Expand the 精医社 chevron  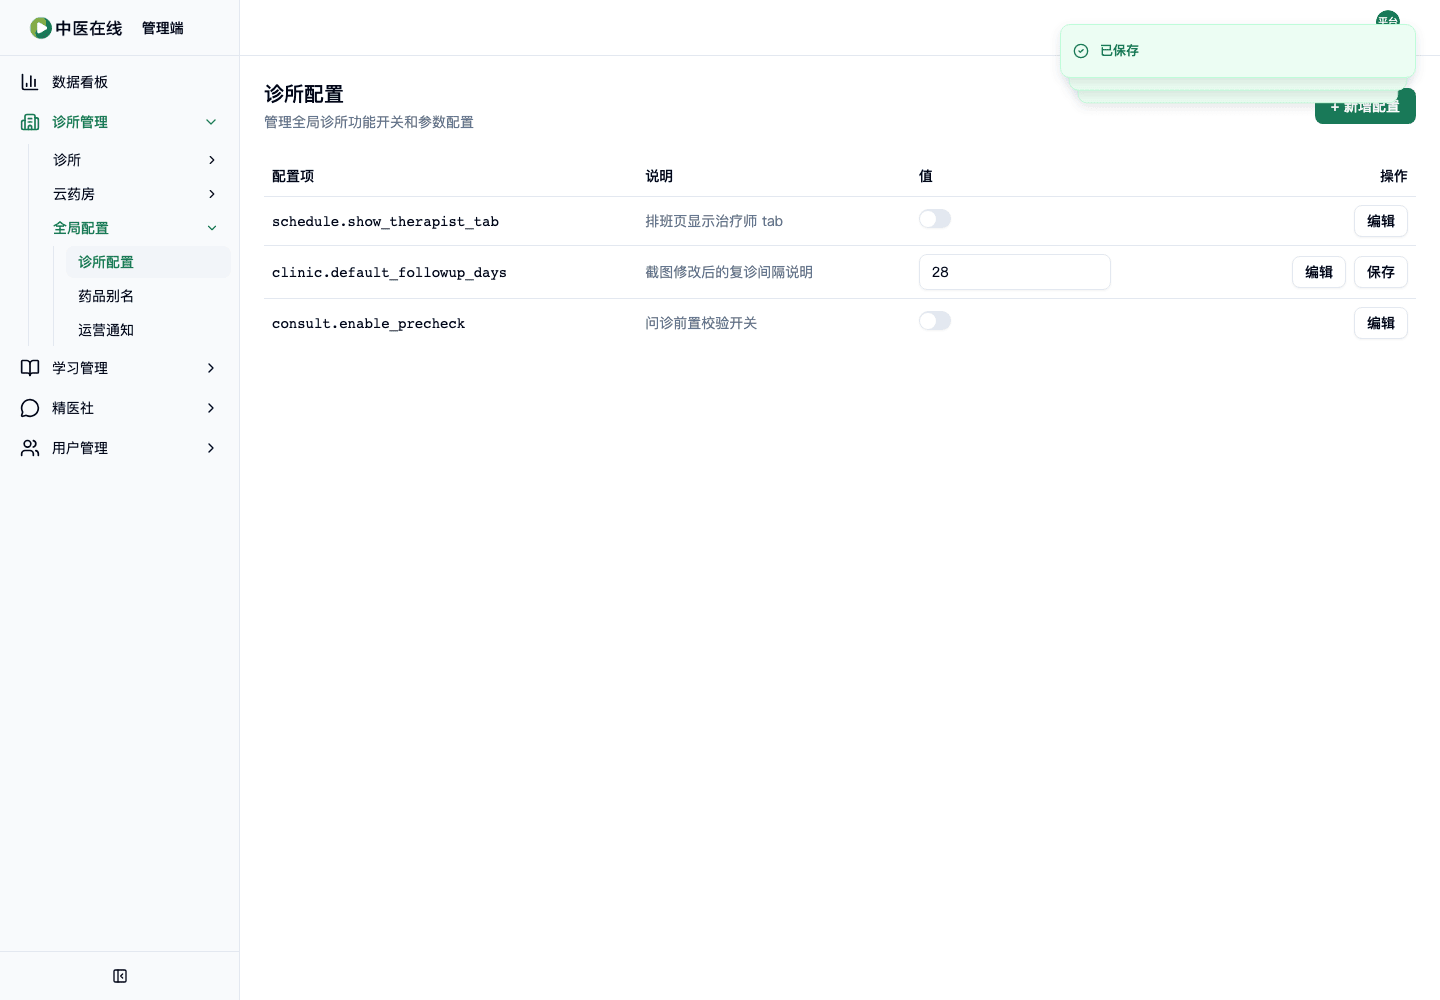(x=211, y=408)
